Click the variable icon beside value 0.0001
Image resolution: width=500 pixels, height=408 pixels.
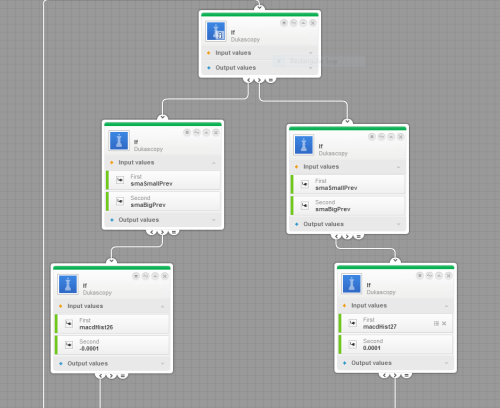pyautogui.click(x=353, y=344)
